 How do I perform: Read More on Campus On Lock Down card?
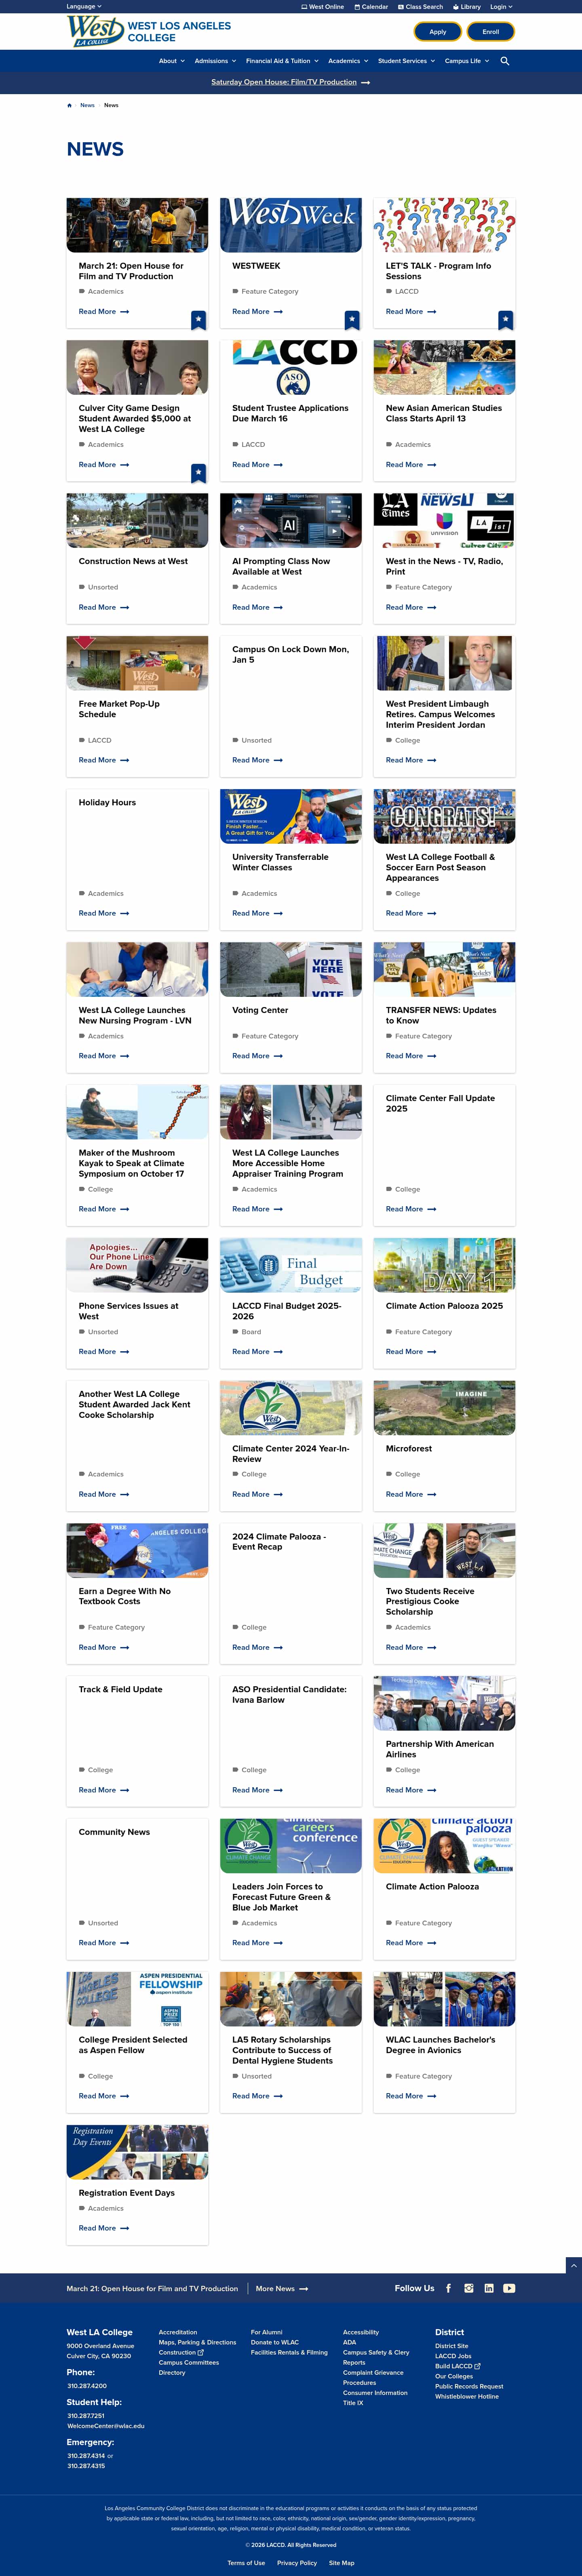pos(258,760)
